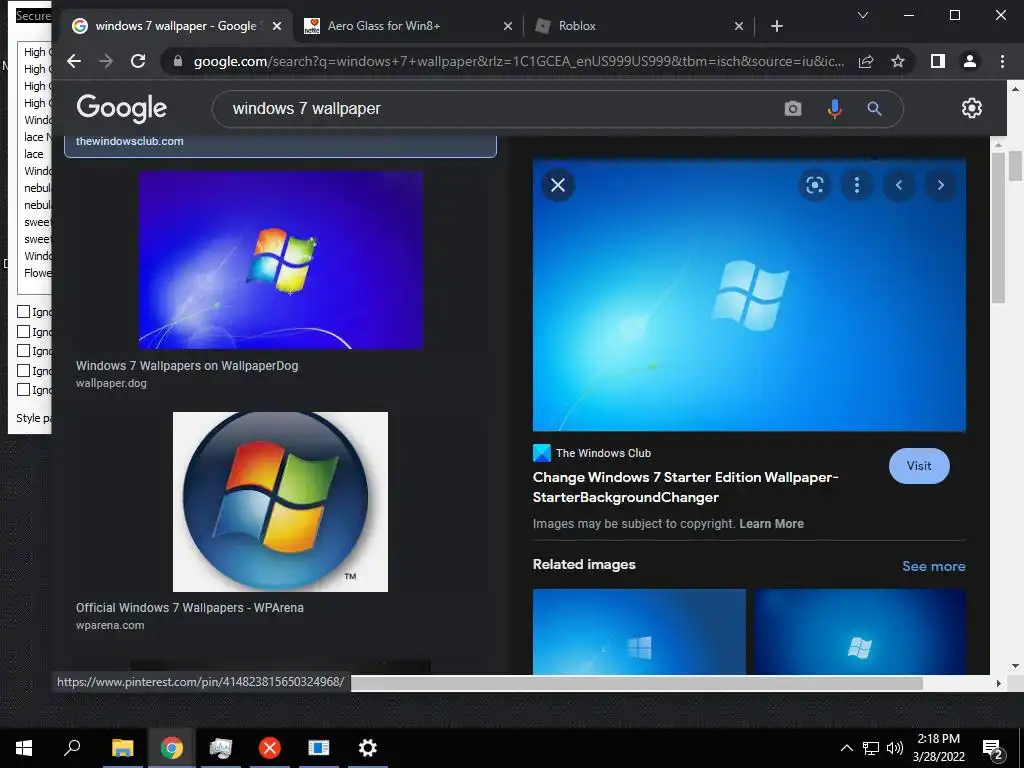Toggle second Ign checkbox in background window

tap(24, 332)
